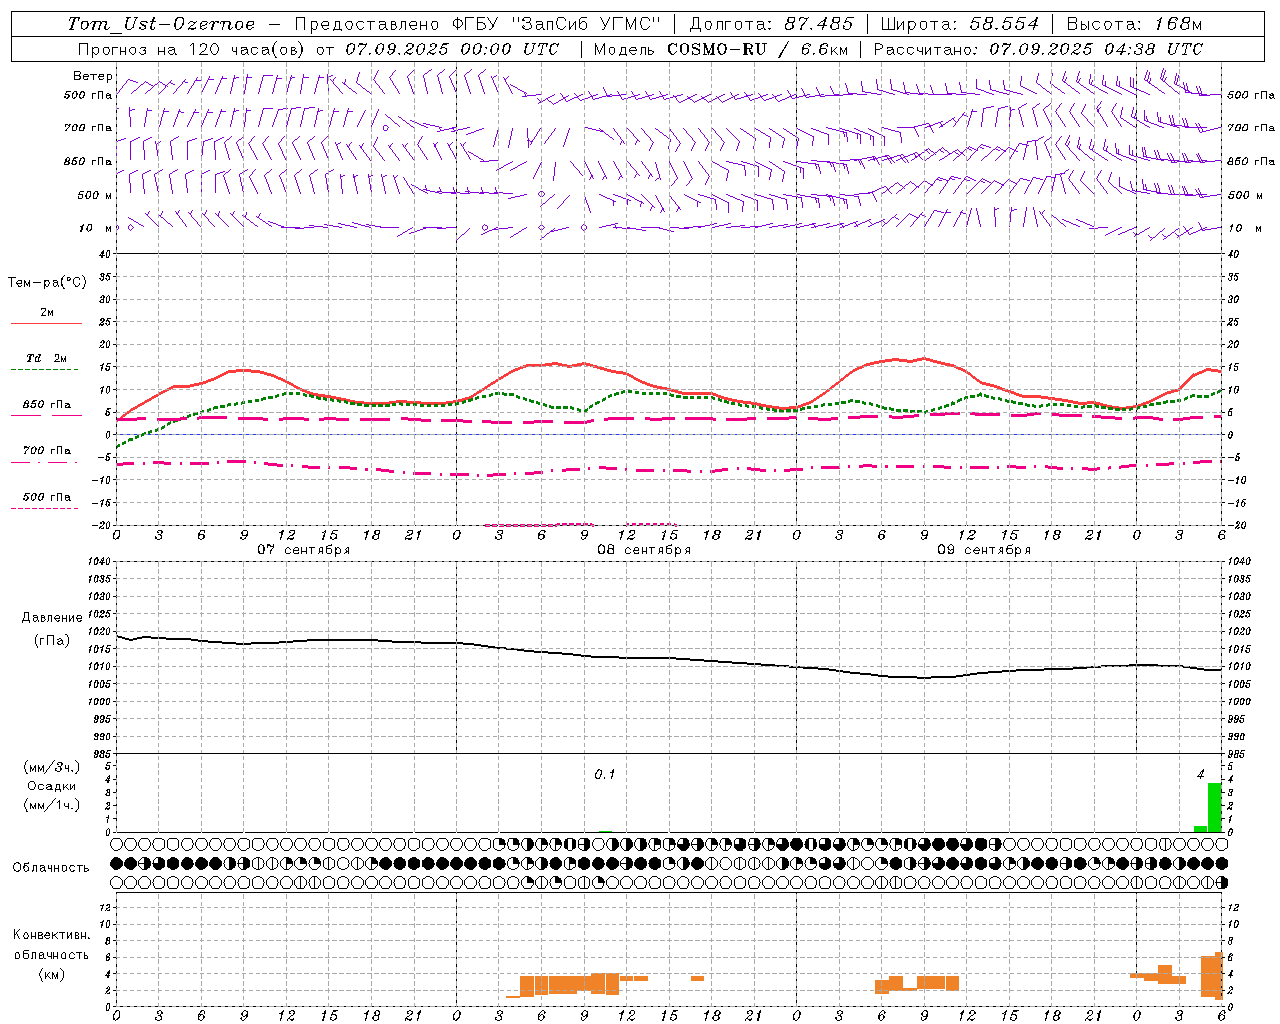Image resolution: width=1280 pixels, height=1024 pixels.
Task: Click the 4 precipitation value annotation
Action: [1201, 775]
